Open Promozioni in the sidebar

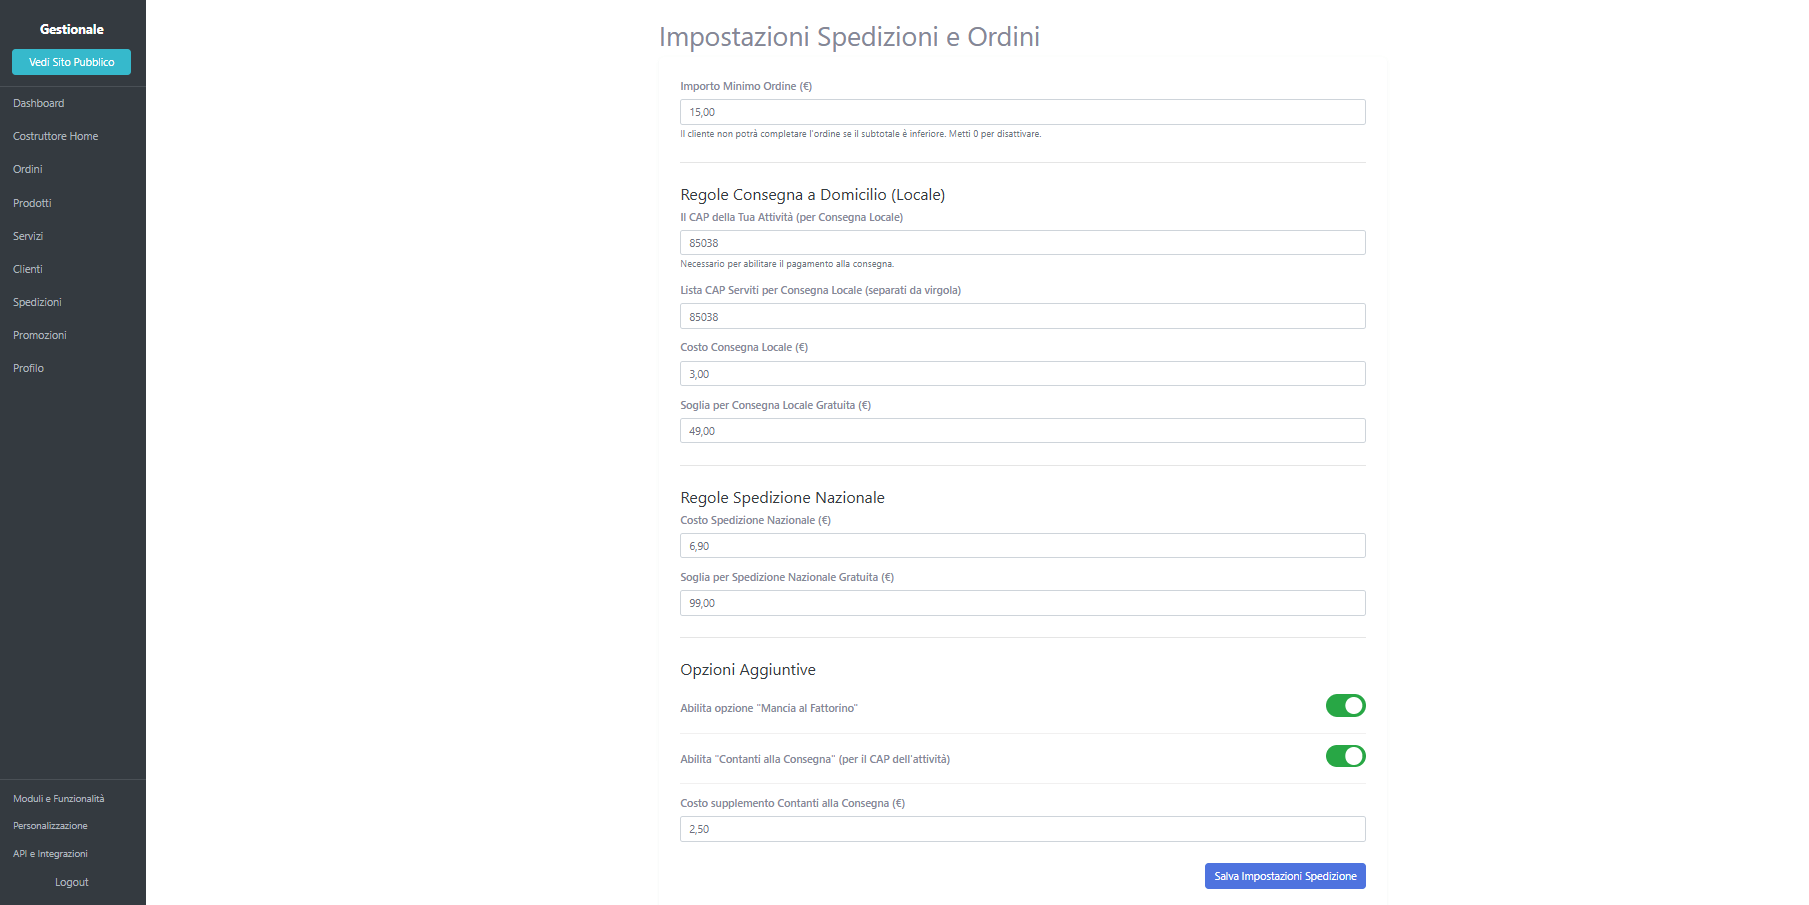pos(40,335)
